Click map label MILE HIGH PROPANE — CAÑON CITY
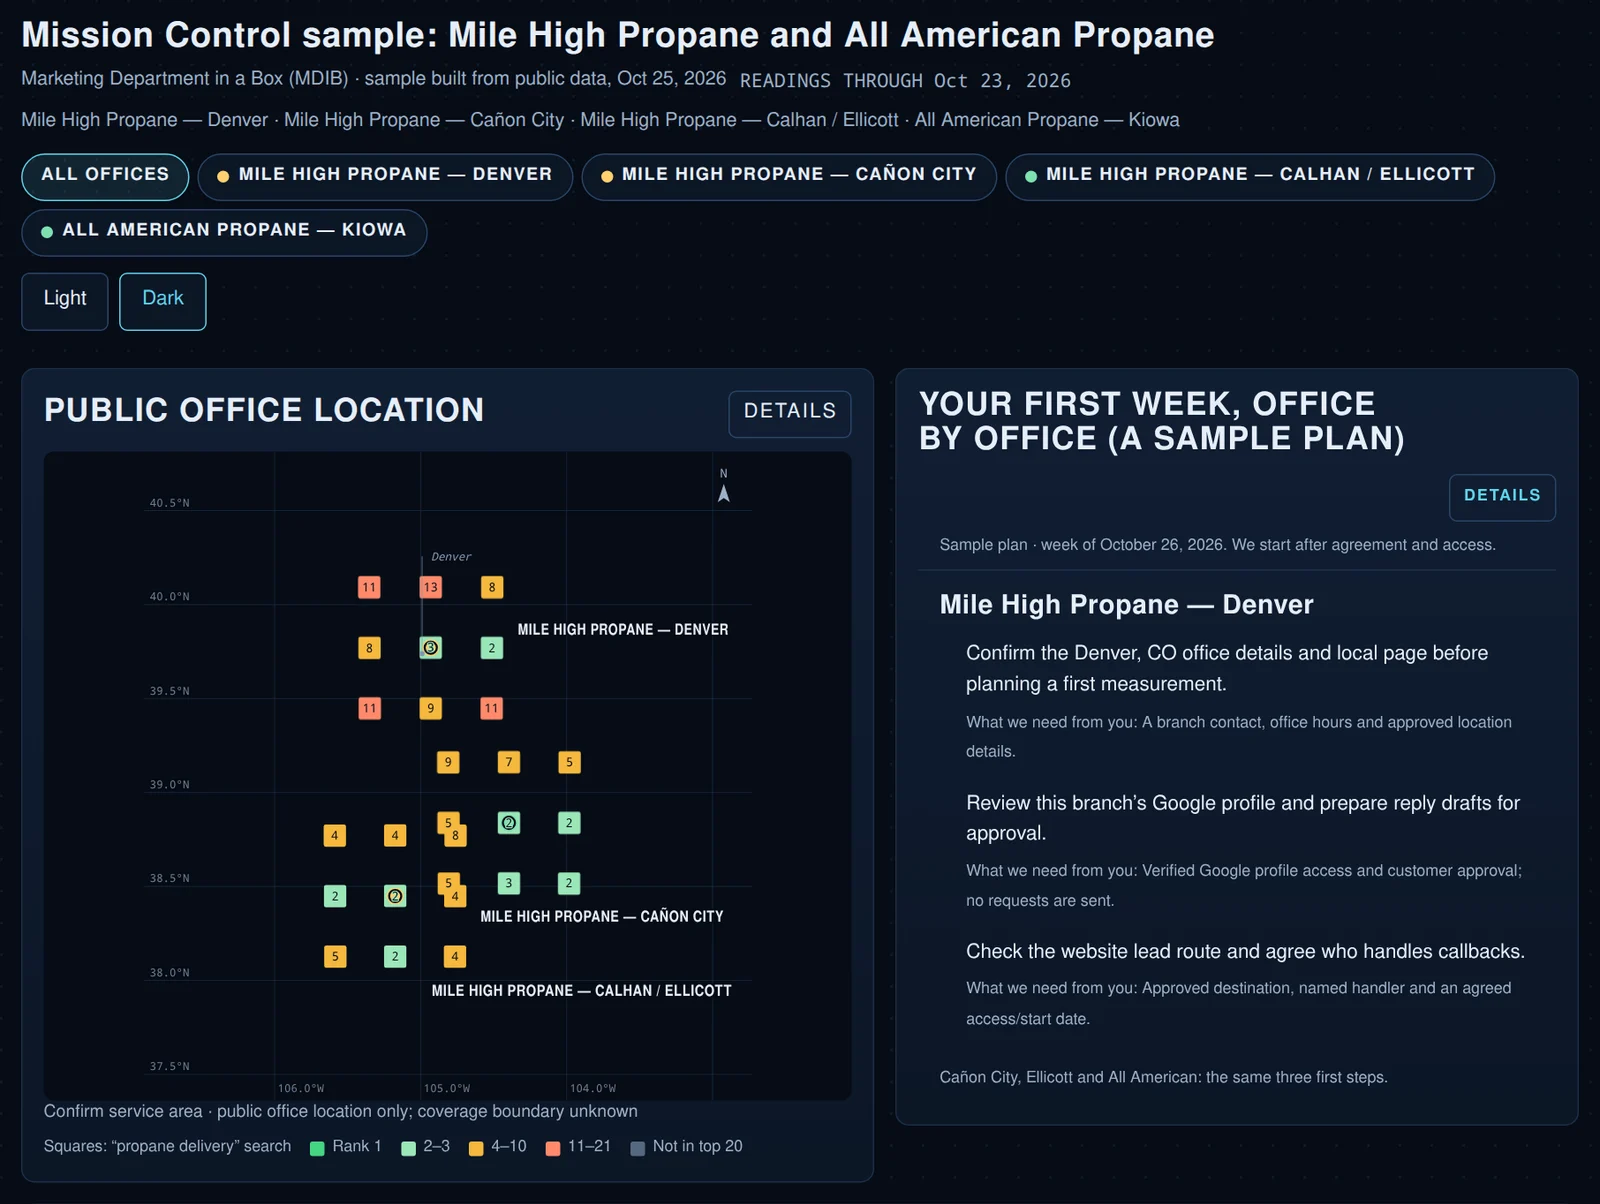 [x=602, y=916]
